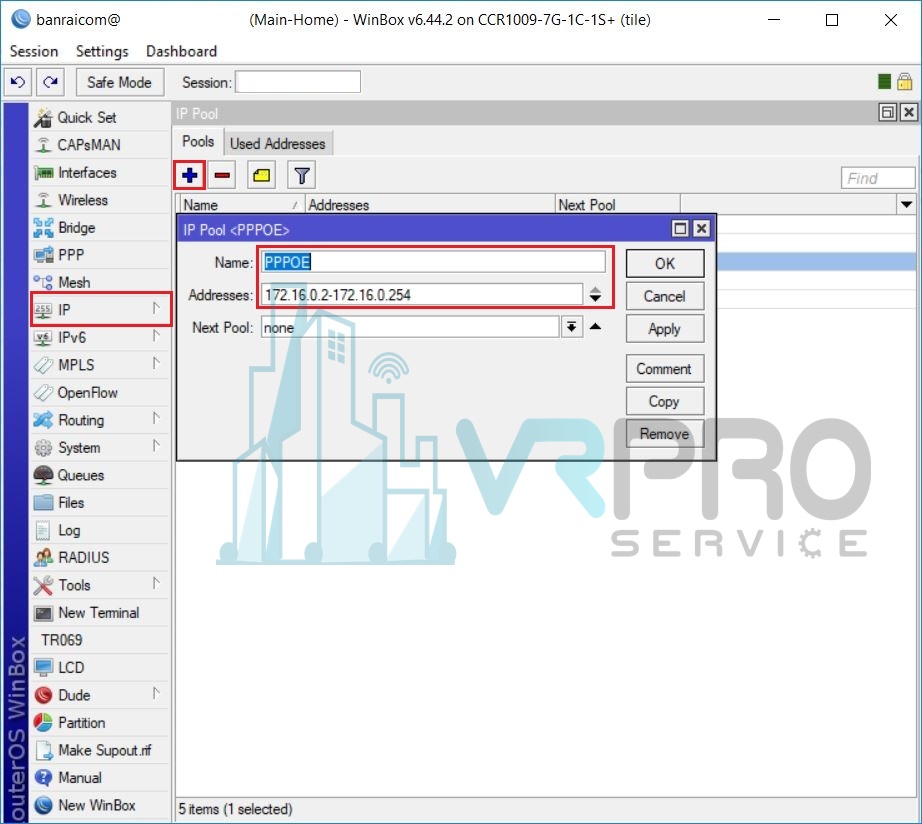922x824 pixels.
Task: Open CAPsMAN in sidebar
Action: (100, 145)
